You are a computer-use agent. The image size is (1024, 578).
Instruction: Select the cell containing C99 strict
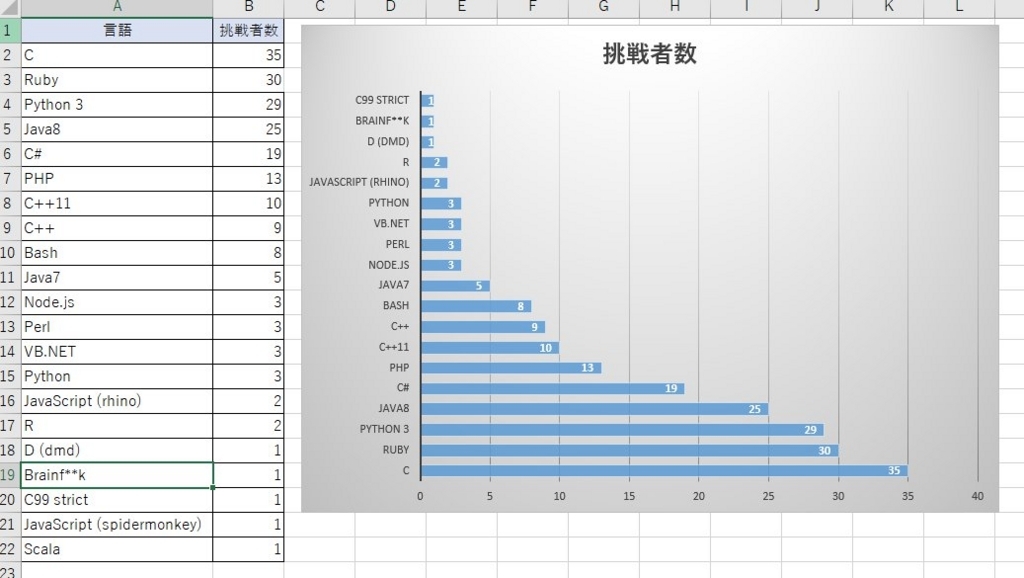pyautogui.click(x=117, y=500)
